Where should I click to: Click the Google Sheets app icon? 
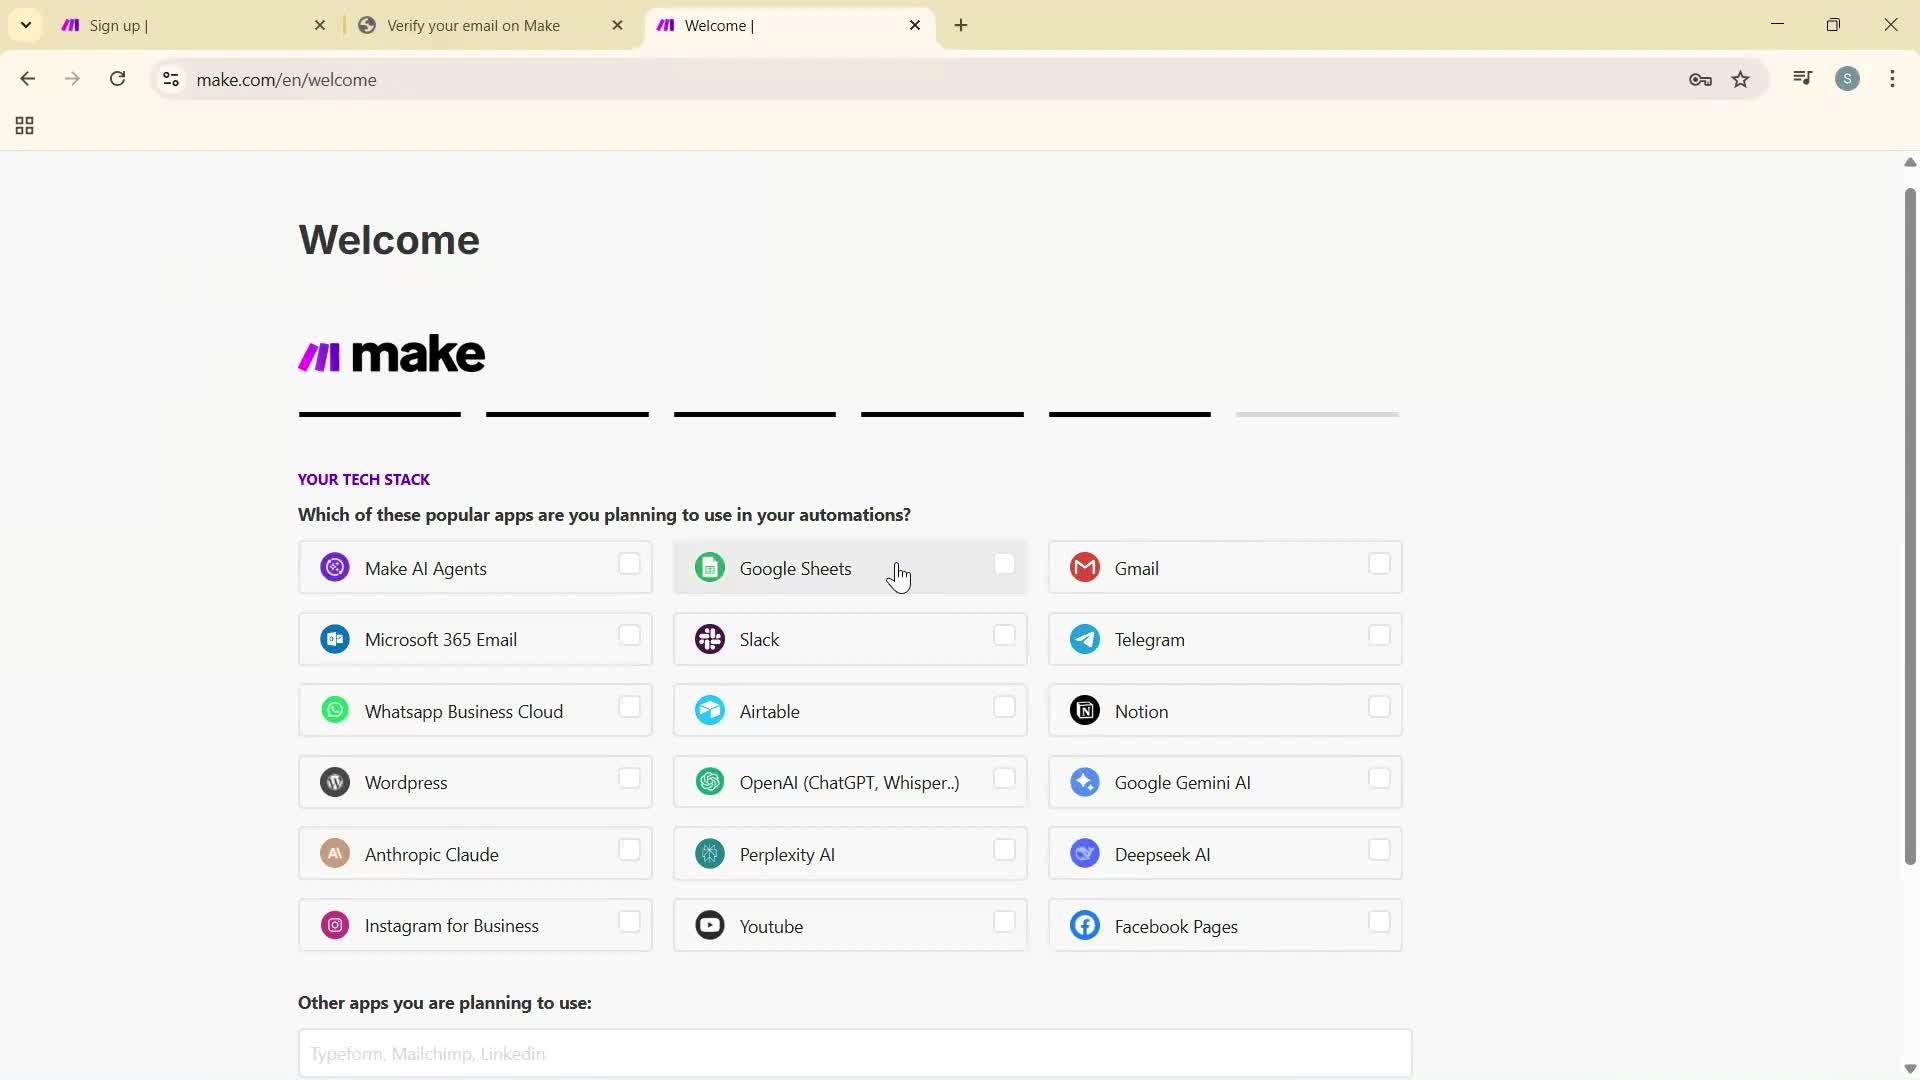pyautogui.click(x=710, y=566)
